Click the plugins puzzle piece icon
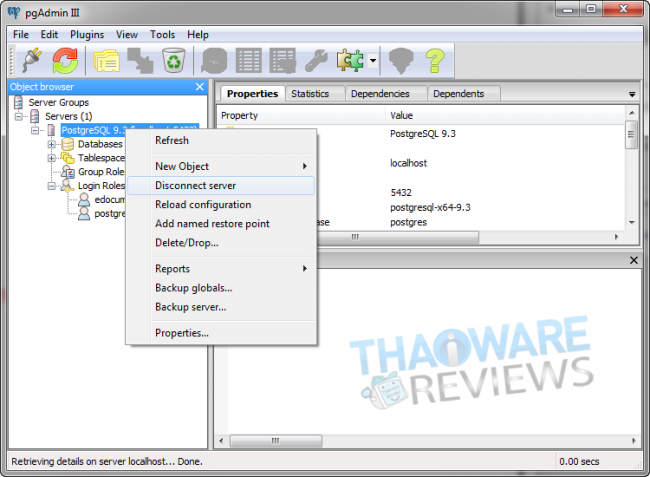650x477 pixels. pos(350,61)
